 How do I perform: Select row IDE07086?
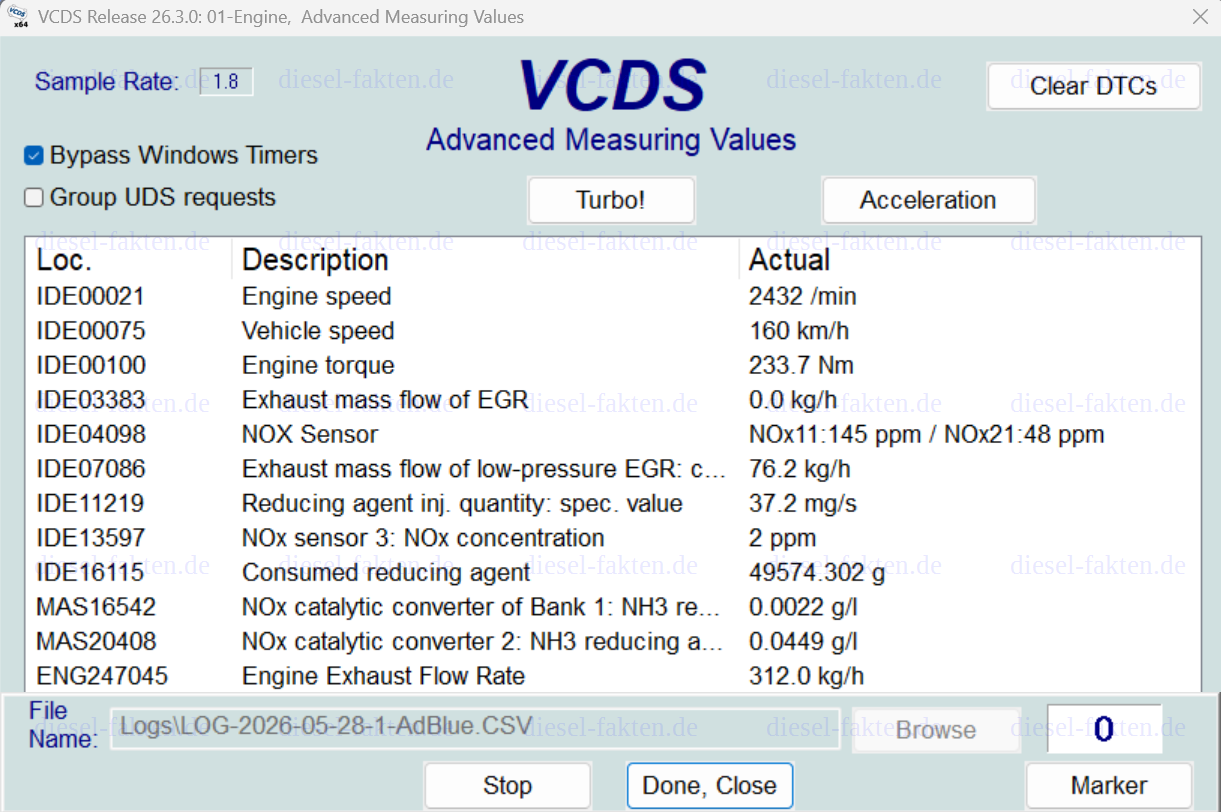(613, 469)
